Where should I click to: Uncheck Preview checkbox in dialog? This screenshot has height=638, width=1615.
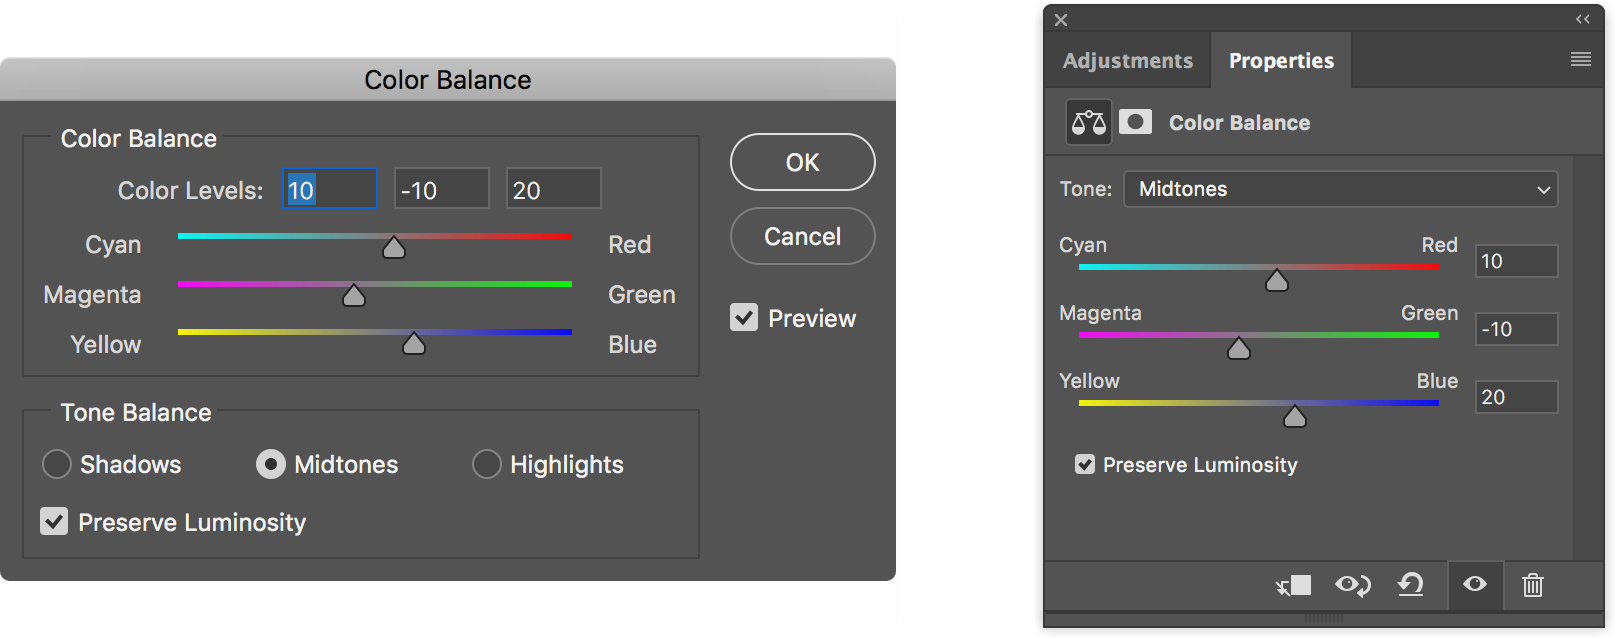(x=744, y=318)
